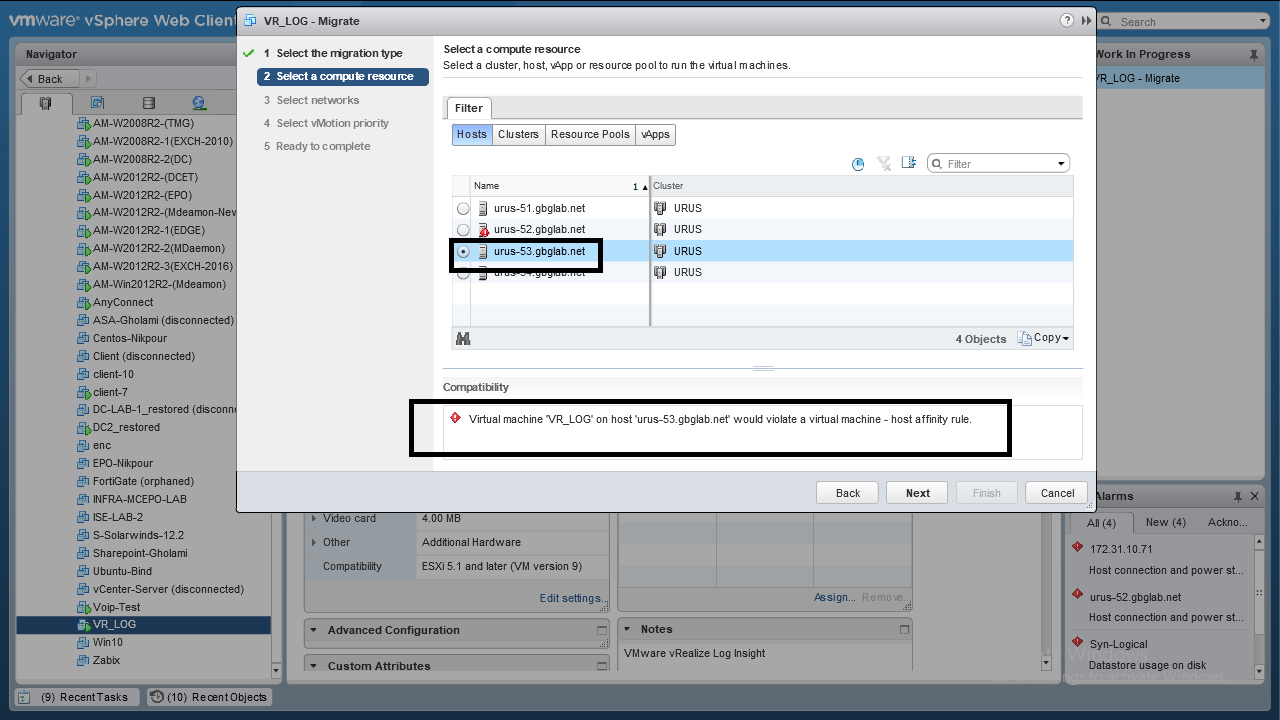Click Next in the Migrate wizard
The width and height of the screenshot is (1280, 720).
(x=918, y=493)
